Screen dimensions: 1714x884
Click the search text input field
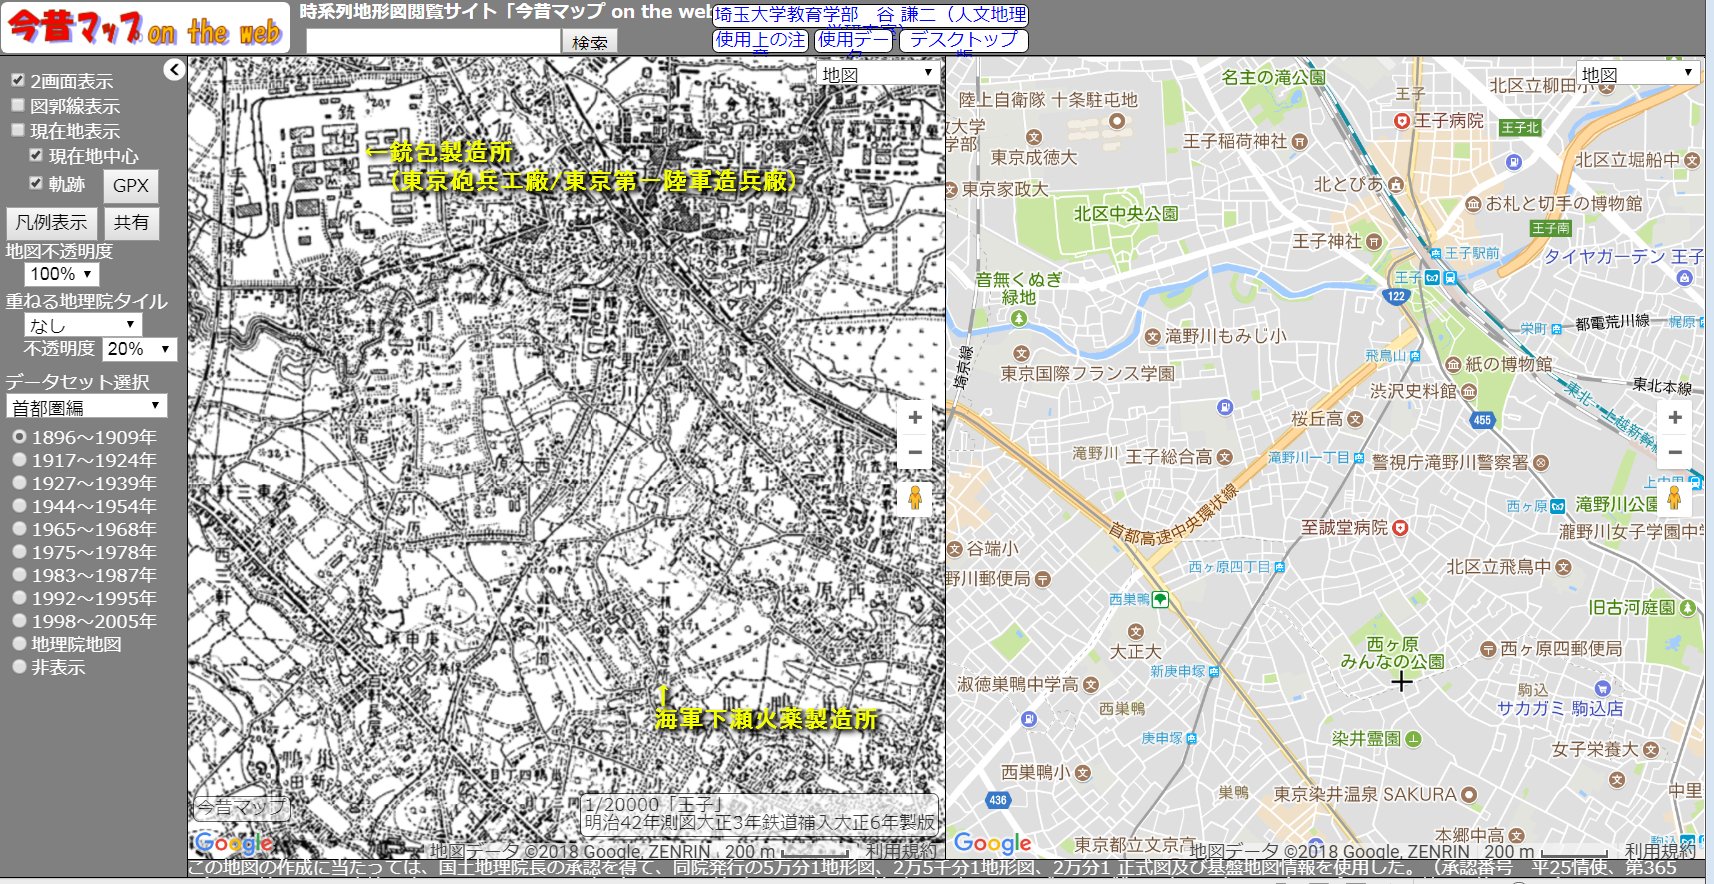pos(433,41)
